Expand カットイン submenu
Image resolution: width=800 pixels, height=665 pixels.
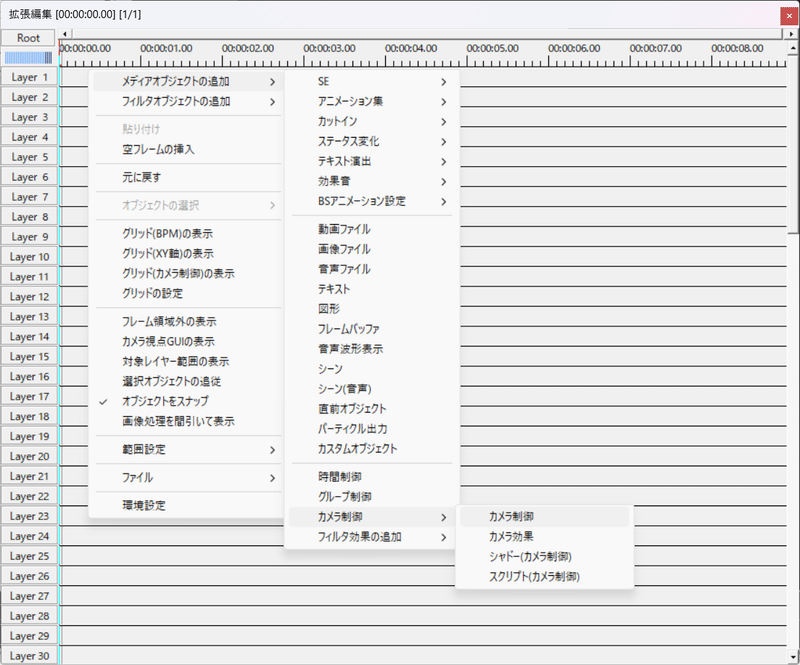point(372,121)
